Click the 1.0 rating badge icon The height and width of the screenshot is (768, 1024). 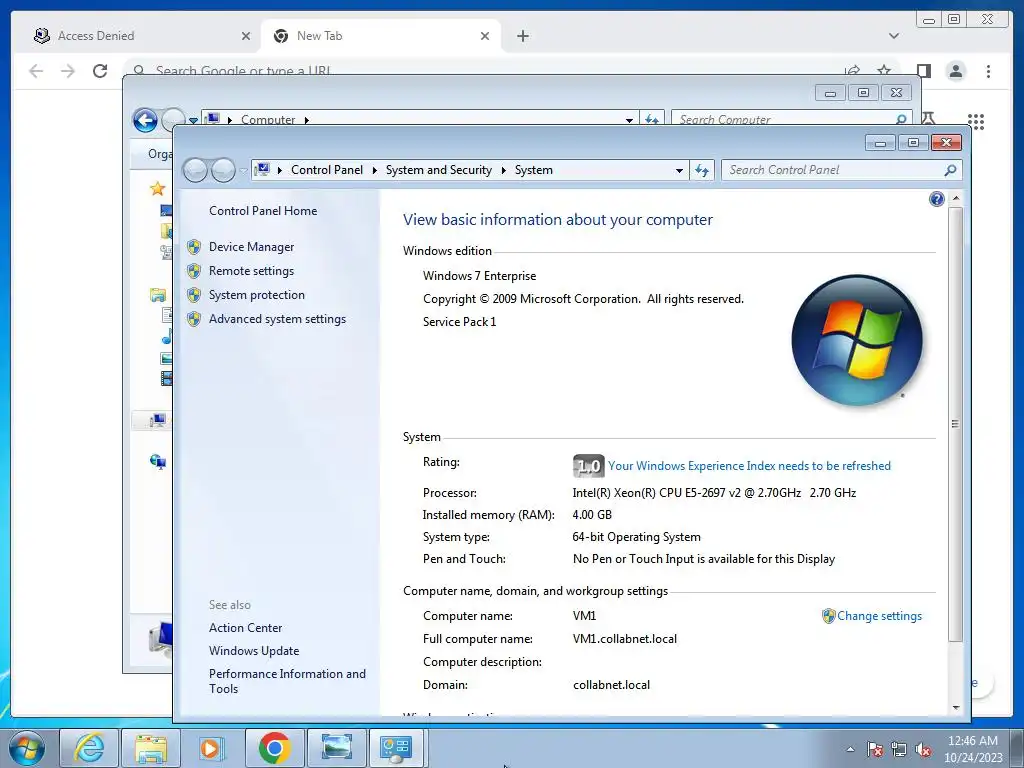tap(588, 466)
